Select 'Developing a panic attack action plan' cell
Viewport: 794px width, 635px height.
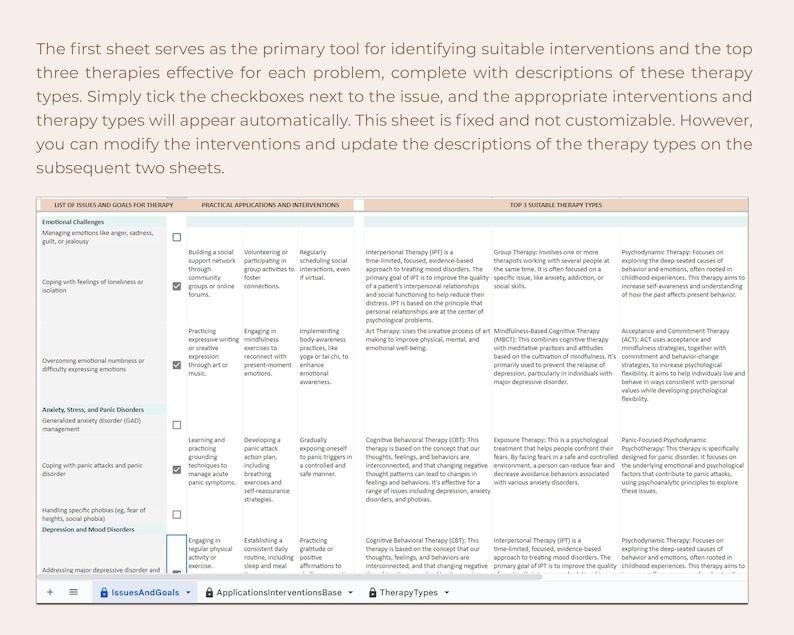(x=270, y=469)
